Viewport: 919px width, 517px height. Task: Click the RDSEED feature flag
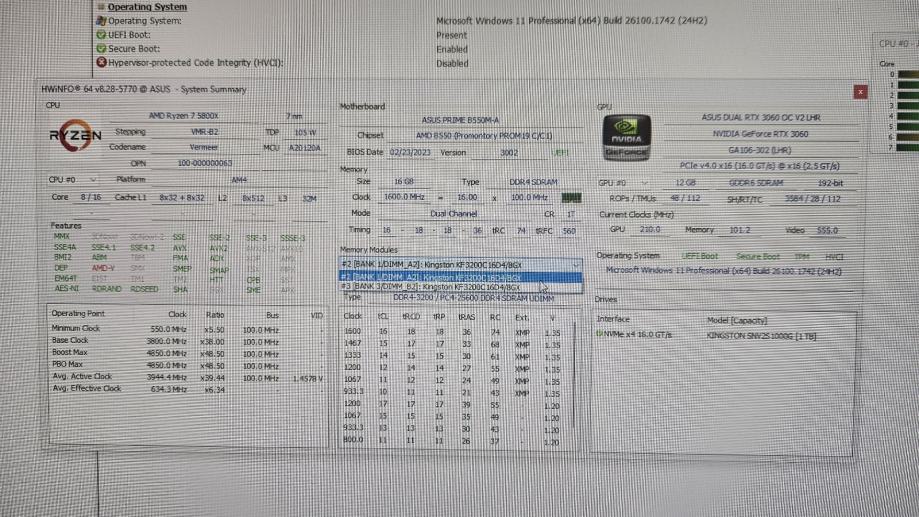point(144,289)
